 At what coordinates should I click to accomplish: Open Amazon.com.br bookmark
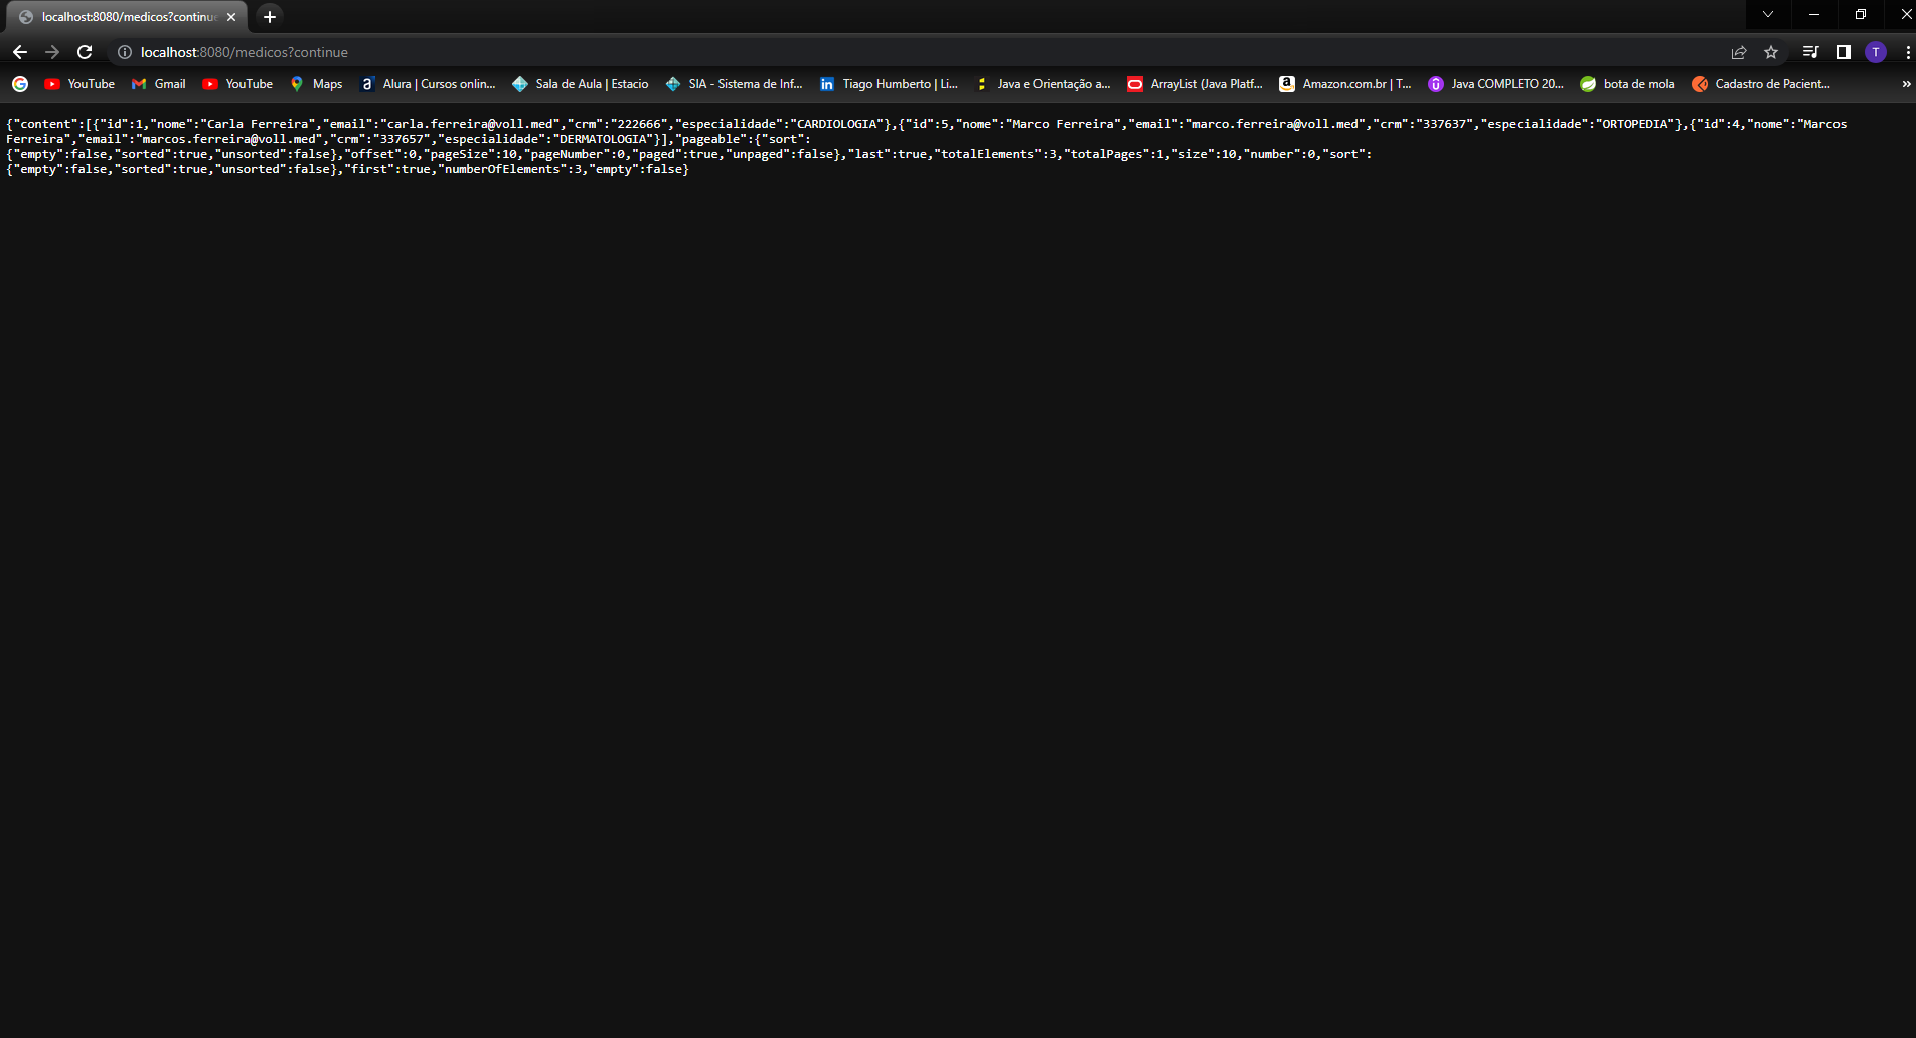1346,84
